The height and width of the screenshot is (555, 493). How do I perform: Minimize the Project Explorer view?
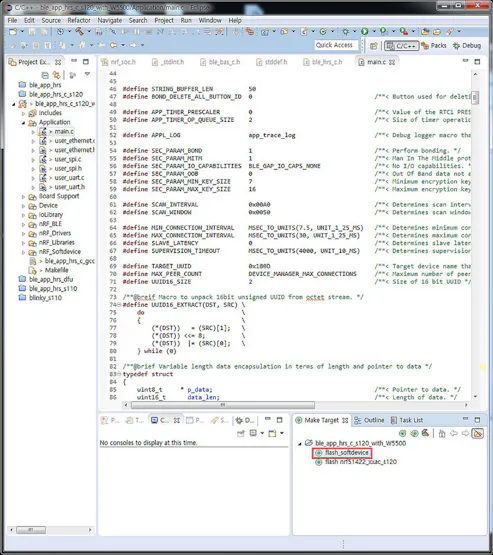[74, 62]
